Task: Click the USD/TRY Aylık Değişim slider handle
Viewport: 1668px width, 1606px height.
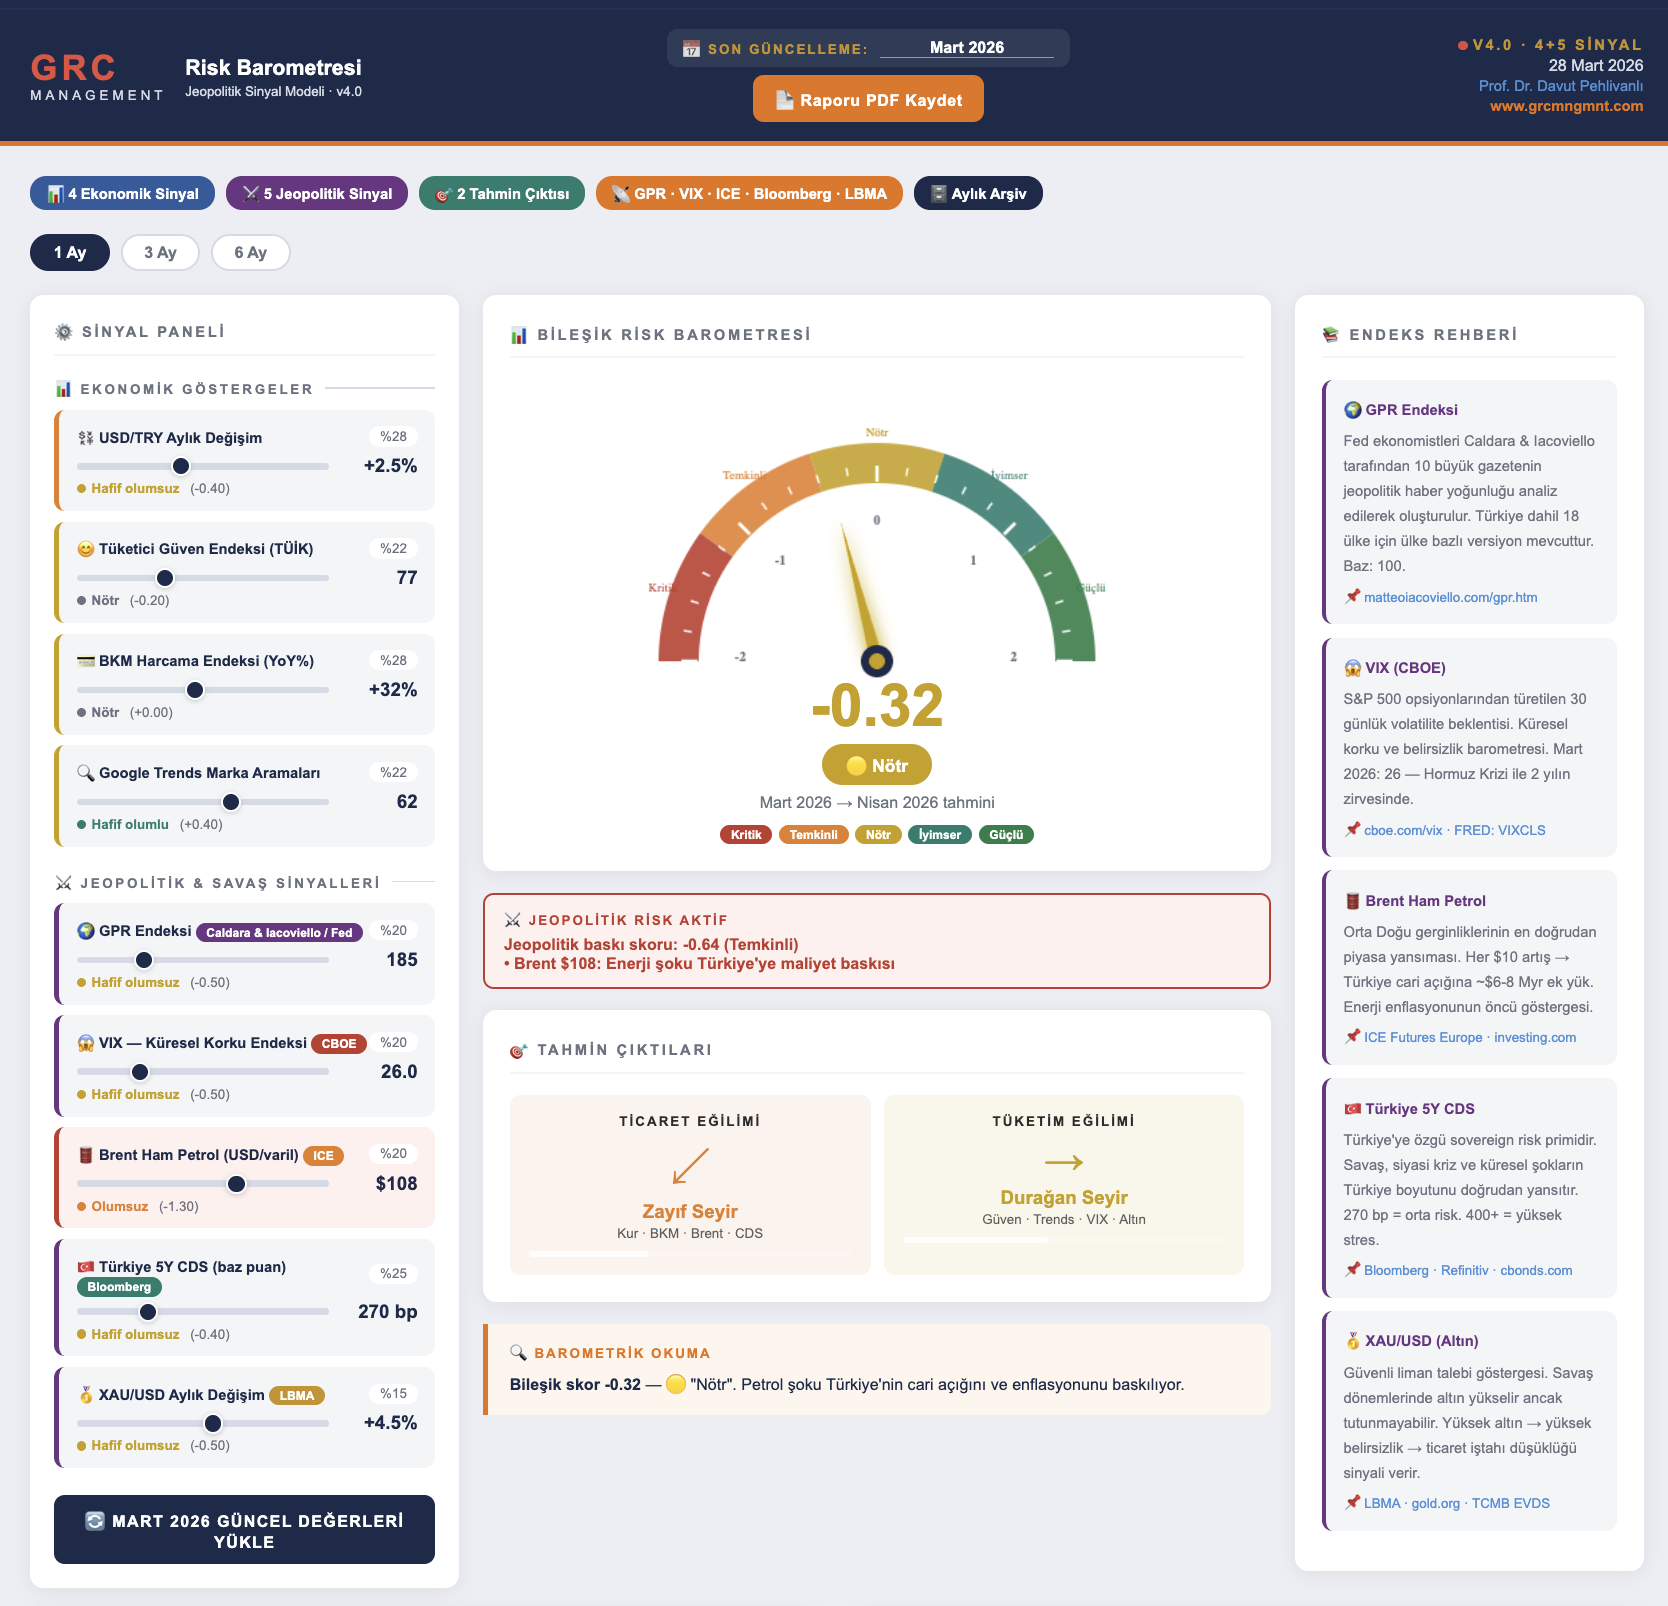Action: coord(181,466)
